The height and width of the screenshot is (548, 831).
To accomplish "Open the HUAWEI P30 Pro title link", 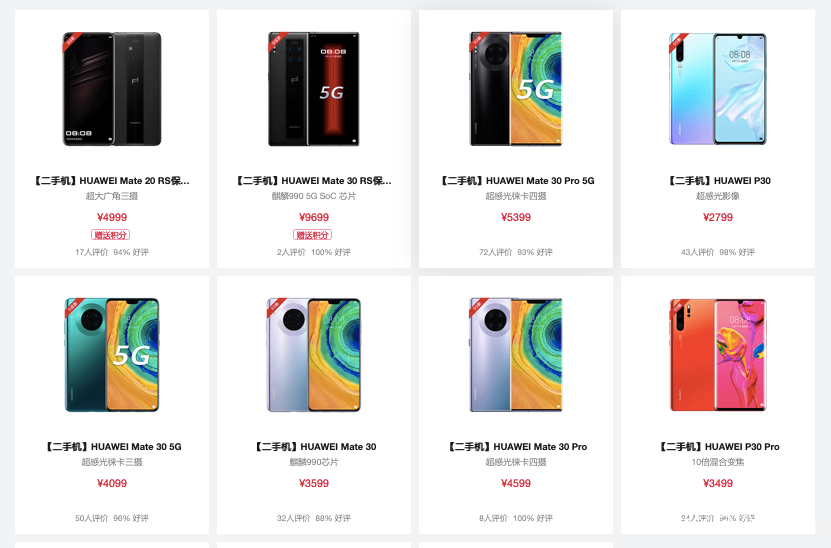I will point(718,447).
